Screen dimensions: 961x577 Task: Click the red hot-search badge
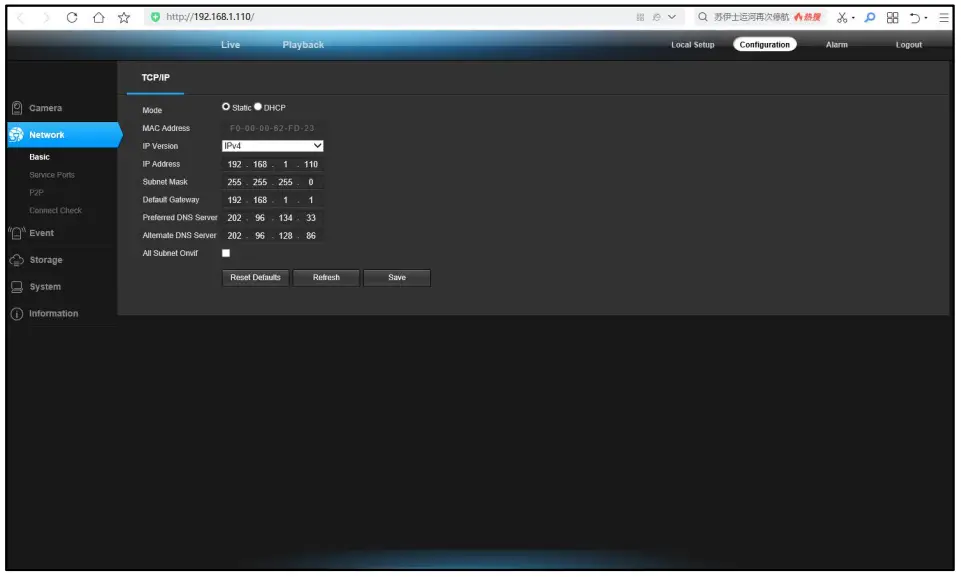(x=807, y=17)
